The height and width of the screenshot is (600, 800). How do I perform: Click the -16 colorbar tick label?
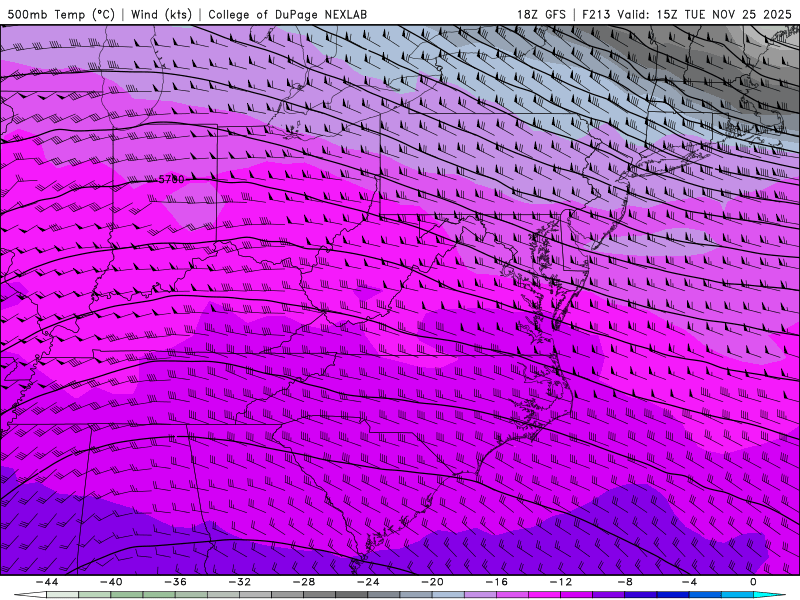496,582
